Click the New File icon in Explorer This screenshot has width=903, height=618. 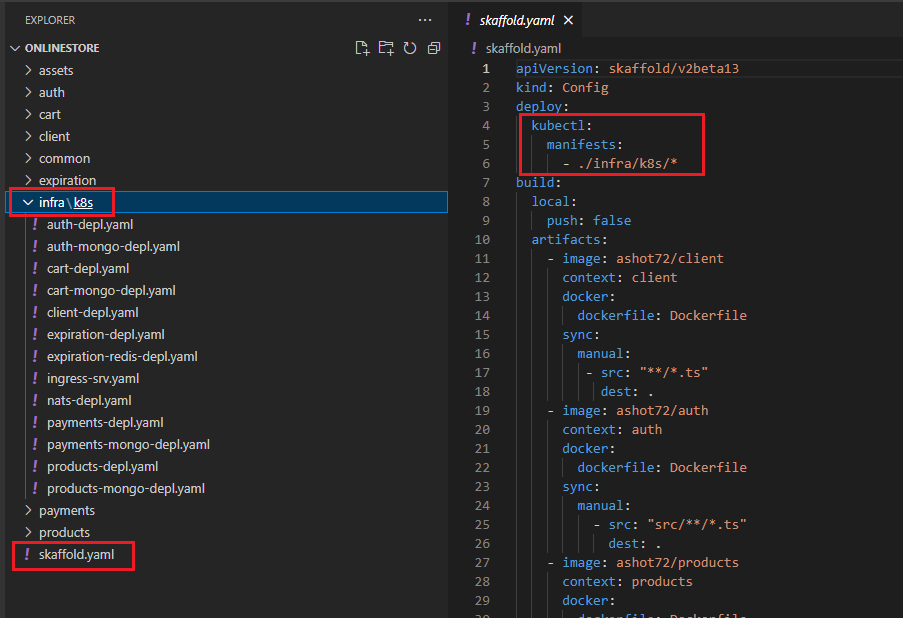(x=363, y=48)
